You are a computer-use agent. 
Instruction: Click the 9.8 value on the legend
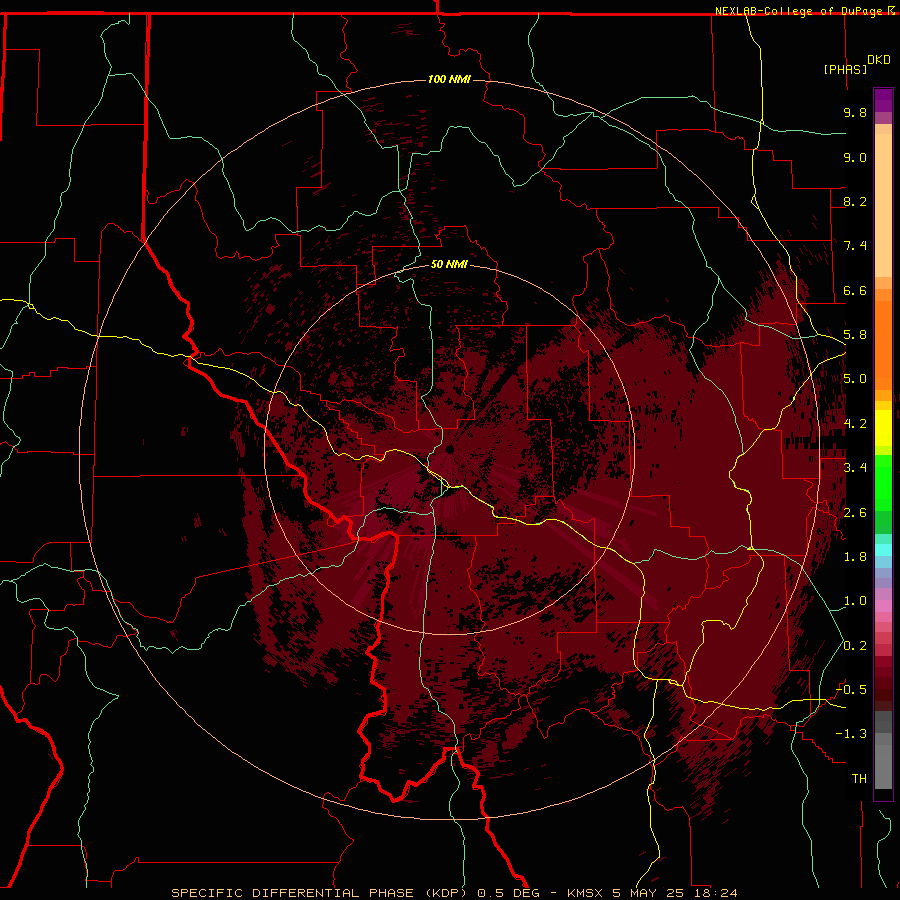(855, 112)
